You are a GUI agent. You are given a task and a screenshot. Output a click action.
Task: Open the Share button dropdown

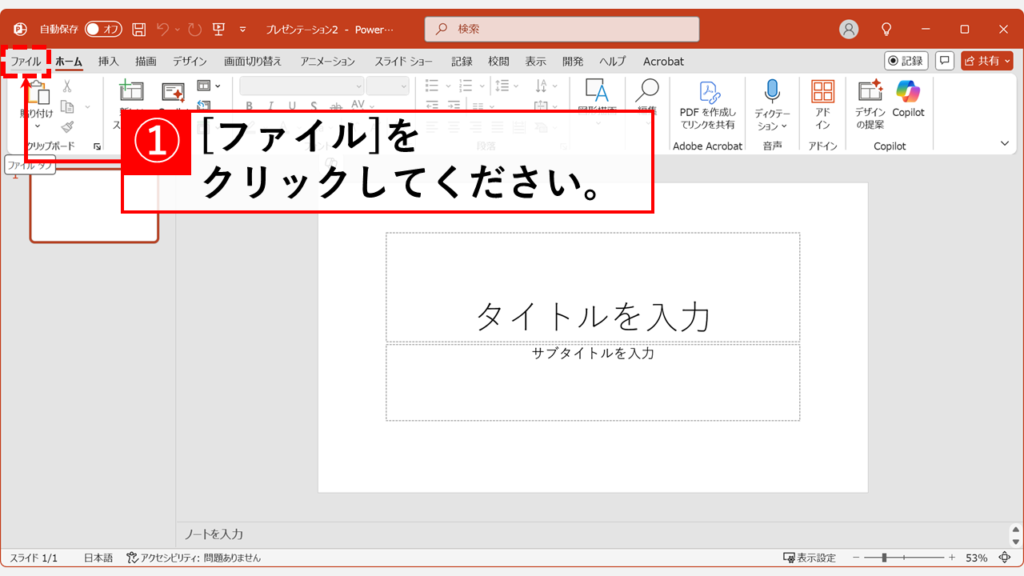[x=1008, y=61]
